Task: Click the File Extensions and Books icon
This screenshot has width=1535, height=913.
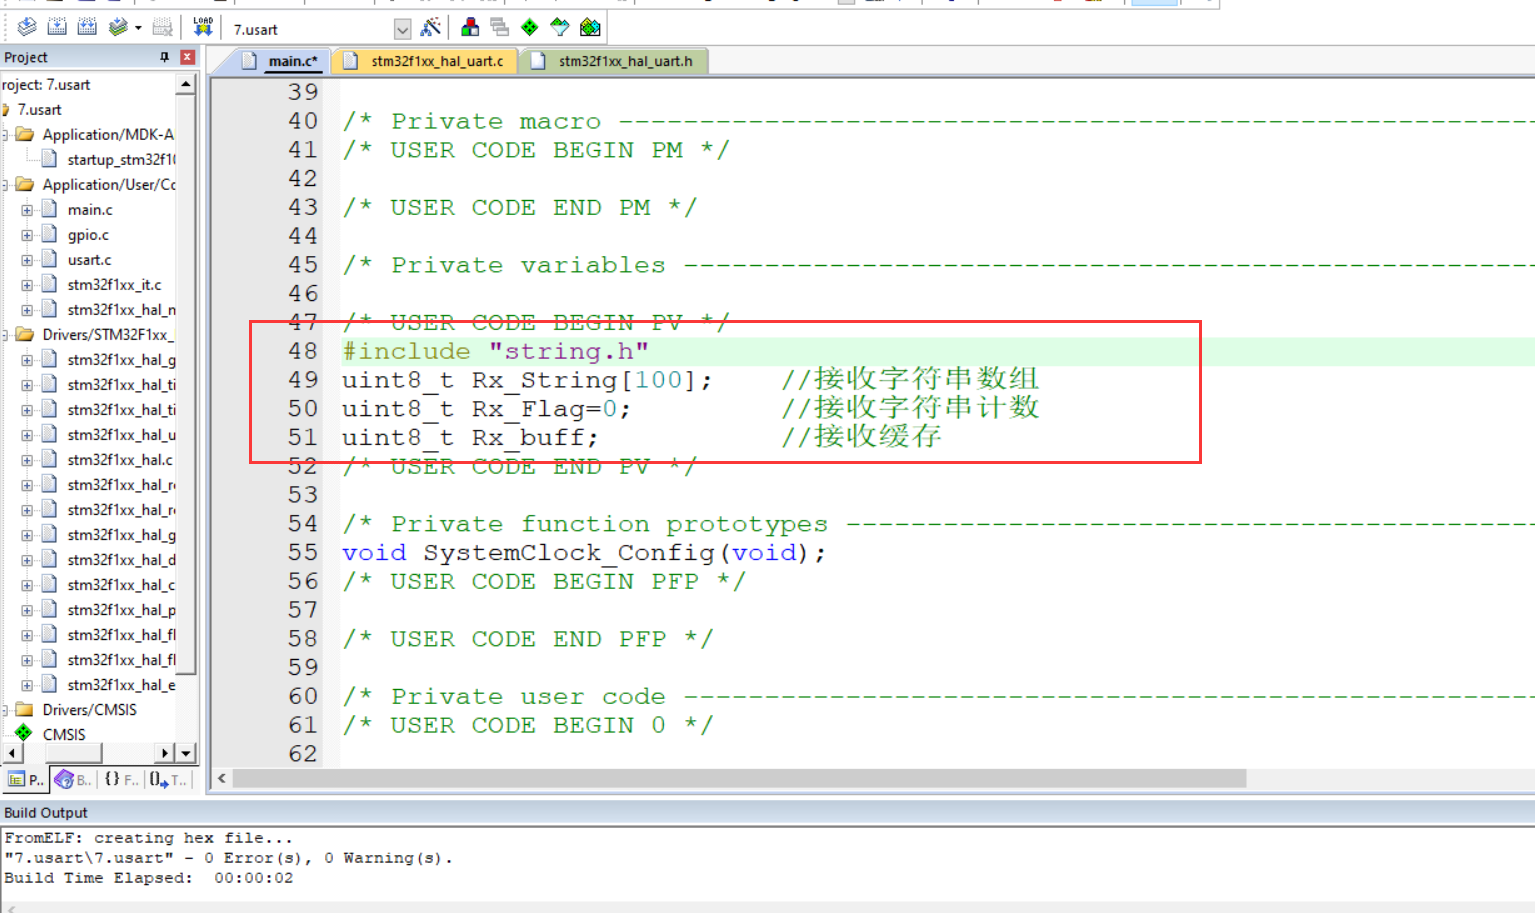Action: (470, 27)
